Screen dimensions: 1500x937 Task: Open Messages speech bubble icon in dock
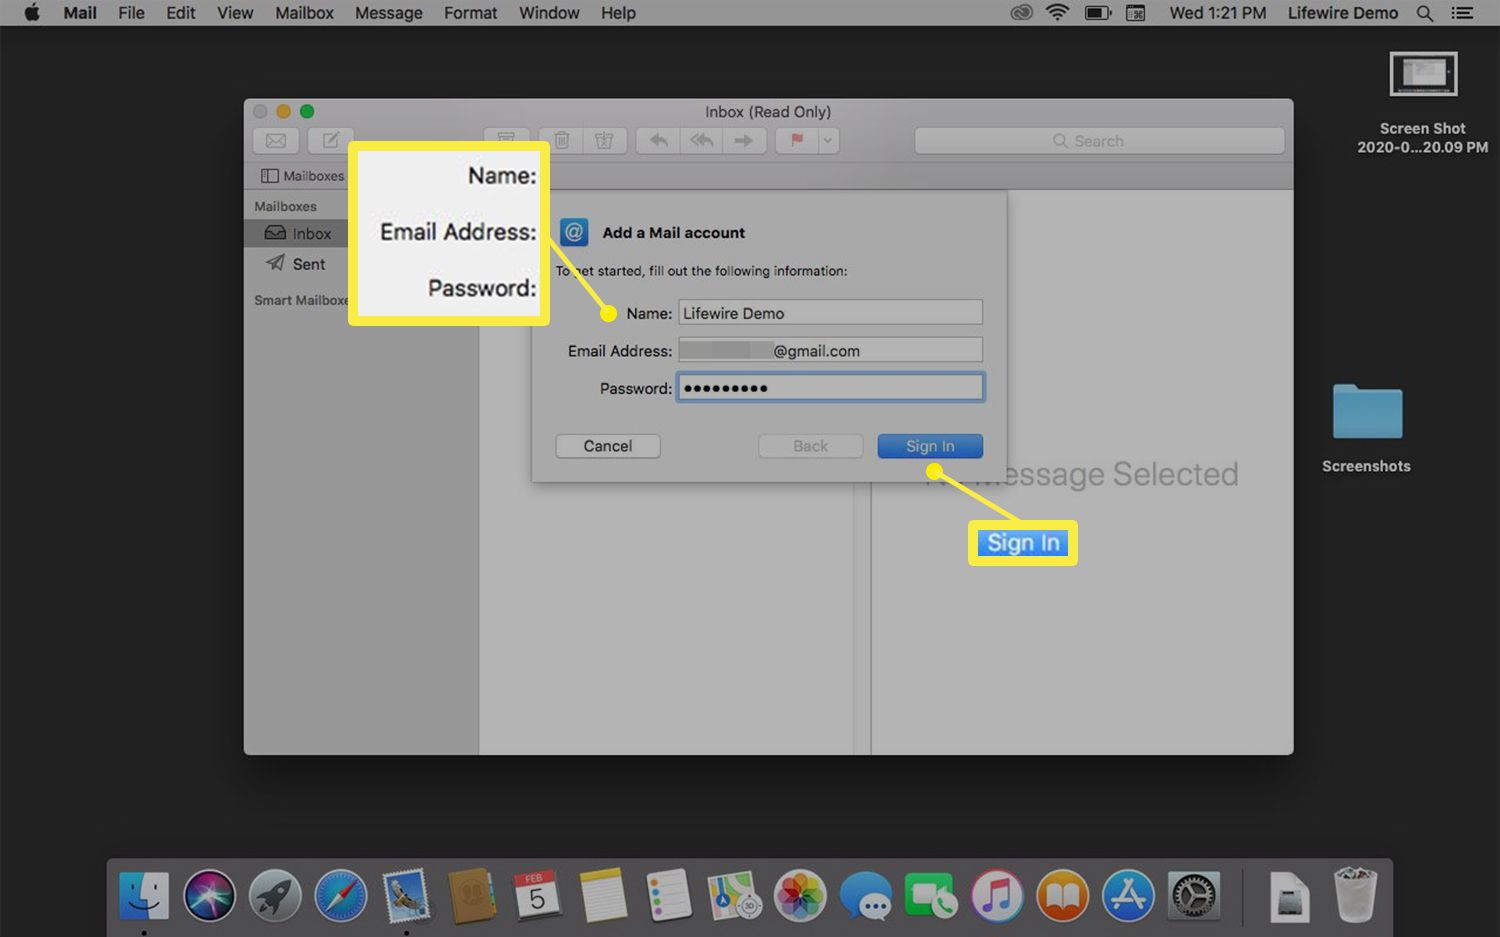866,895
